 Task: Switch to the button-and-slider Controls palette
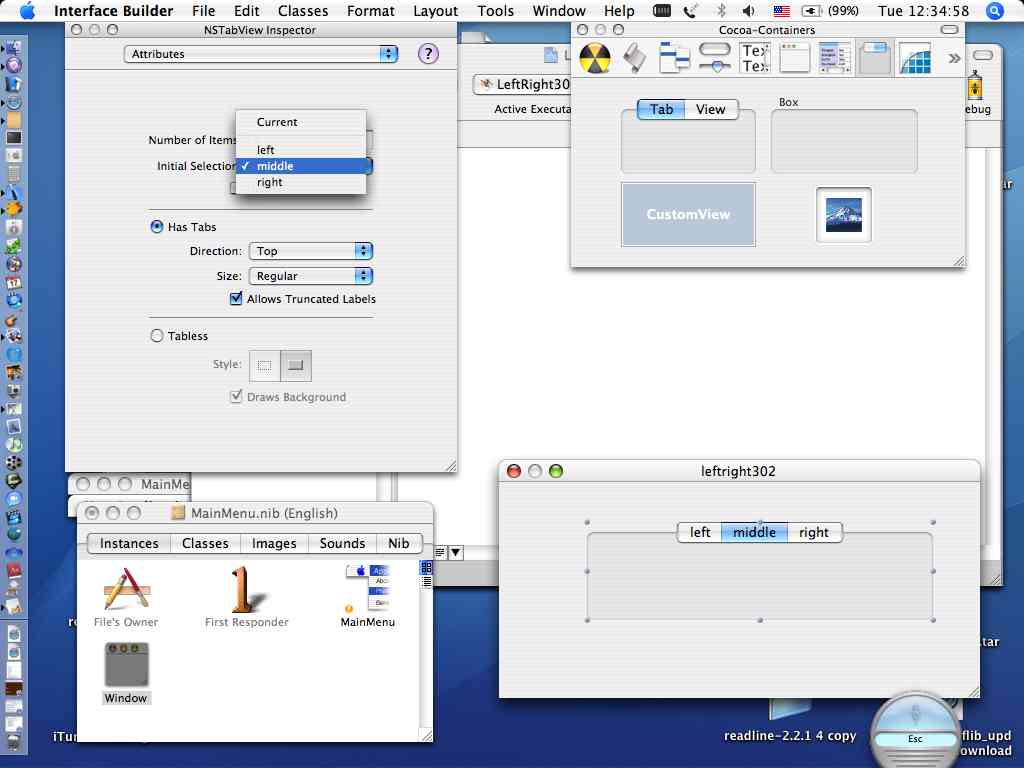[715, 58]
